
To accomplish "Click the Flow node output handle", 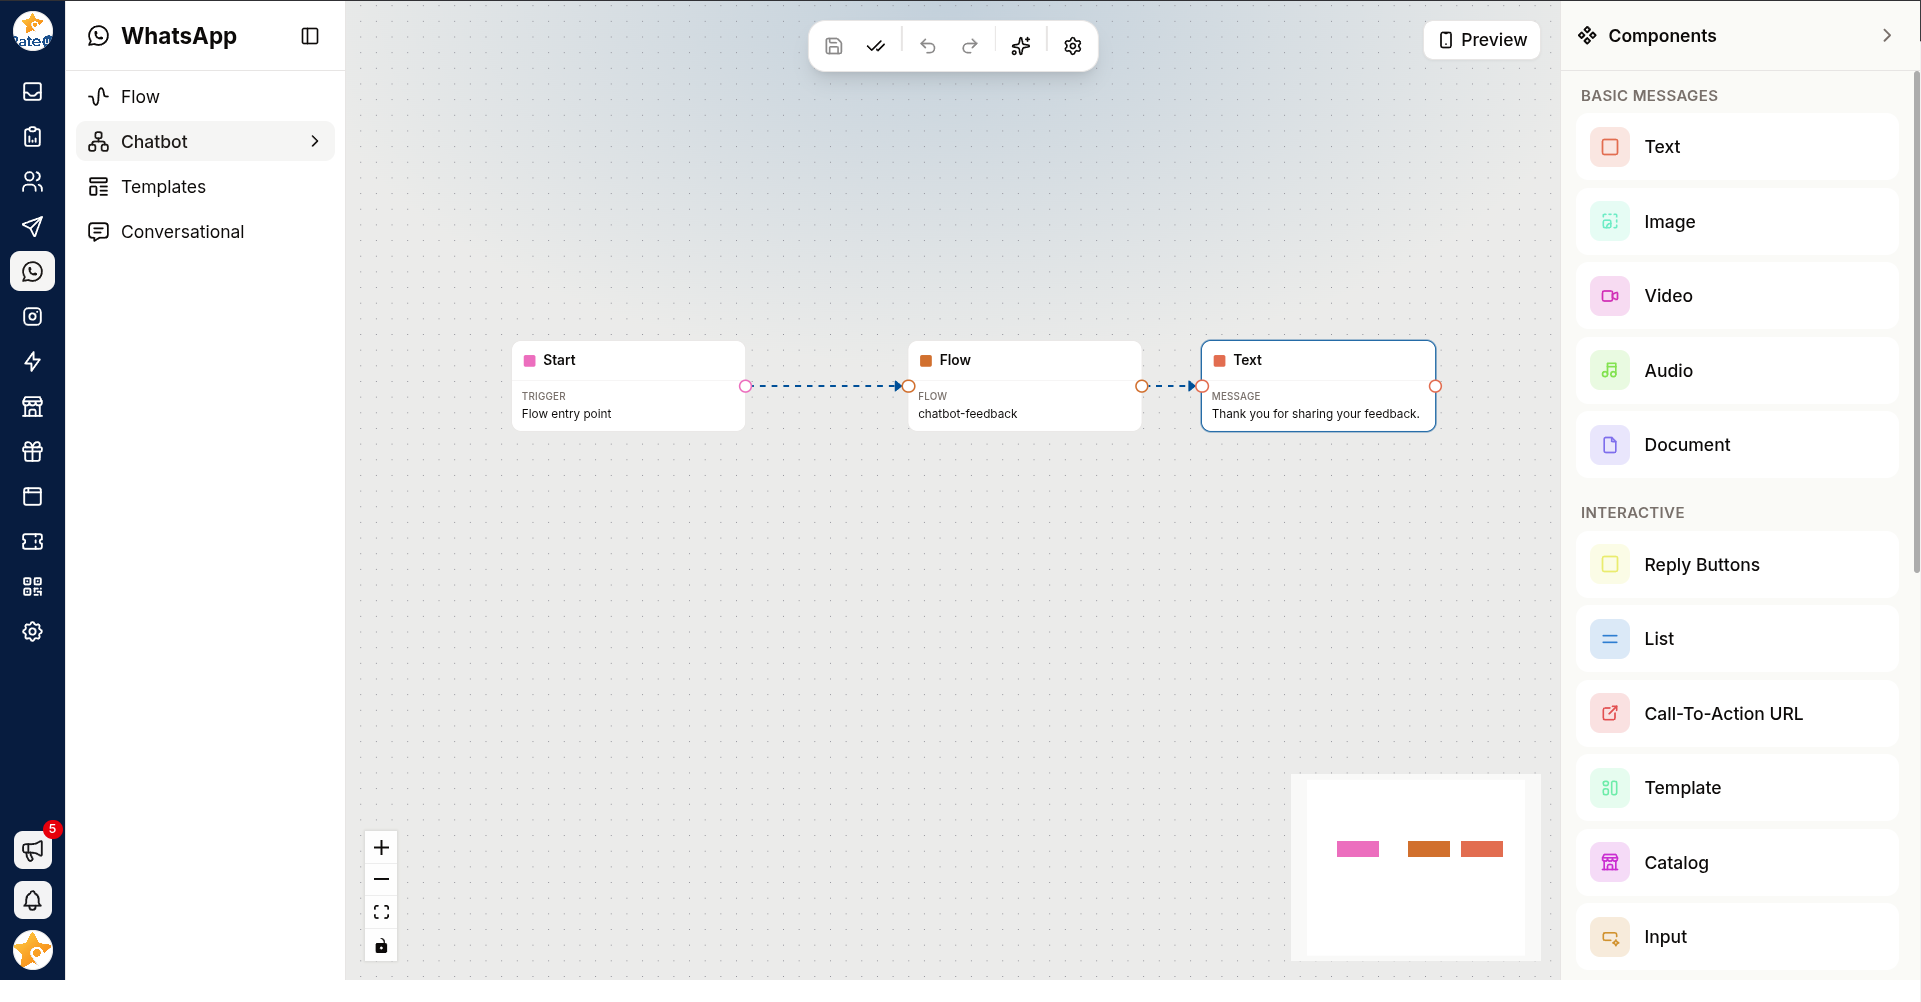I will [1142, 386].
